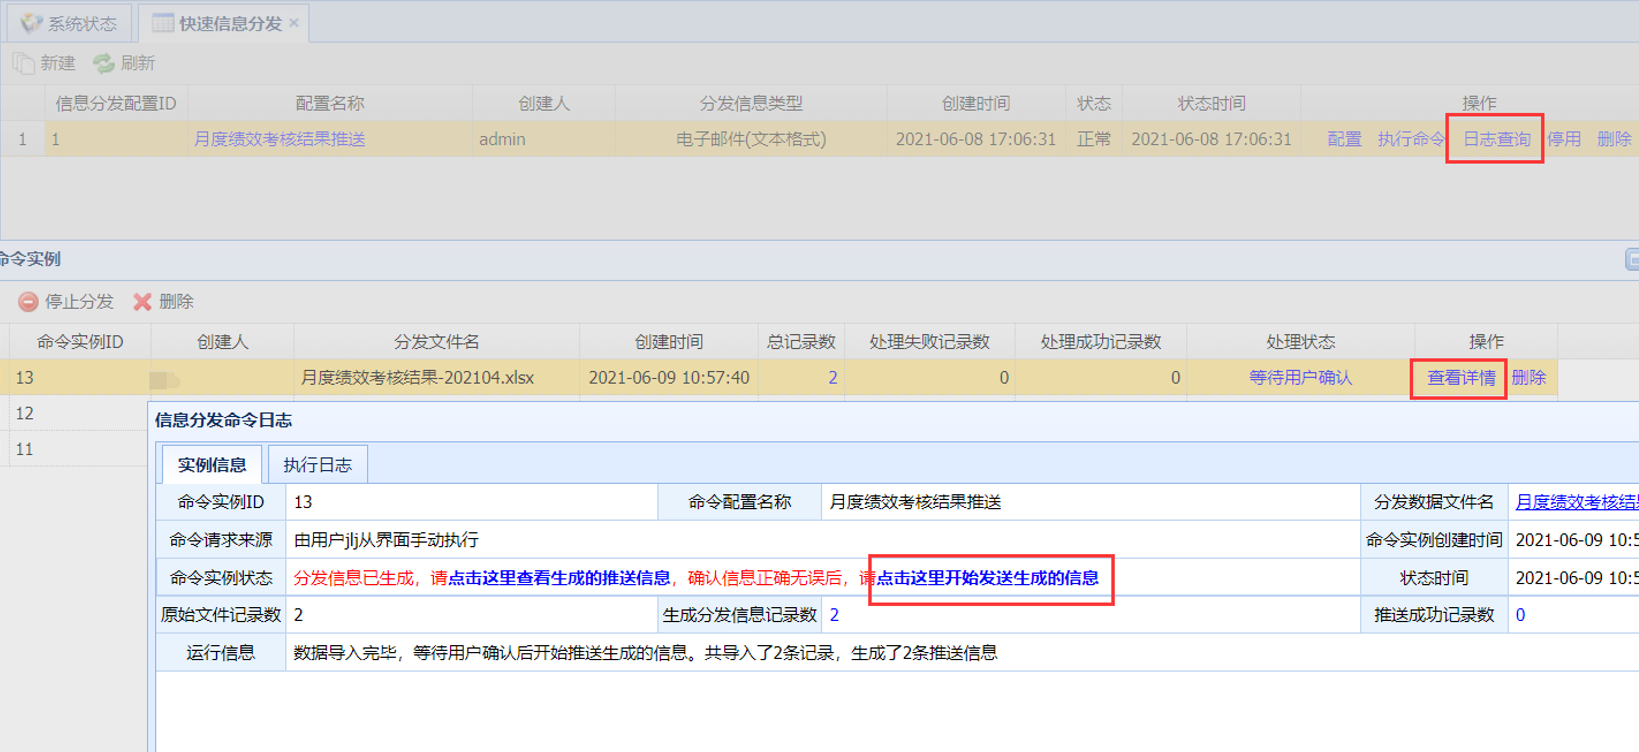Click the 刷新 refresh icon
This screenshot has width=1639, height=752.
coord(103,63)
